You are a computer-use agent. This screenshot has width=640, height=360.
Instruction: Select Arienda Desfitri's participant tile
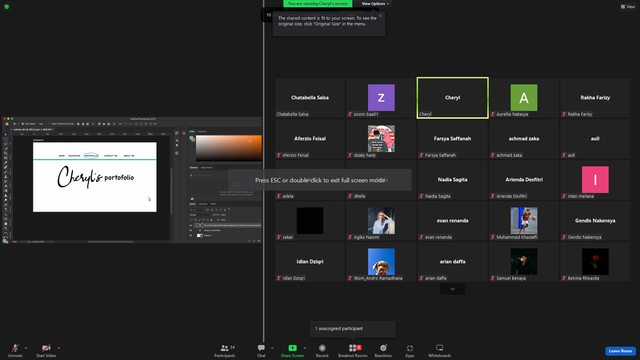pyautogui.click(x=524, y=180)
